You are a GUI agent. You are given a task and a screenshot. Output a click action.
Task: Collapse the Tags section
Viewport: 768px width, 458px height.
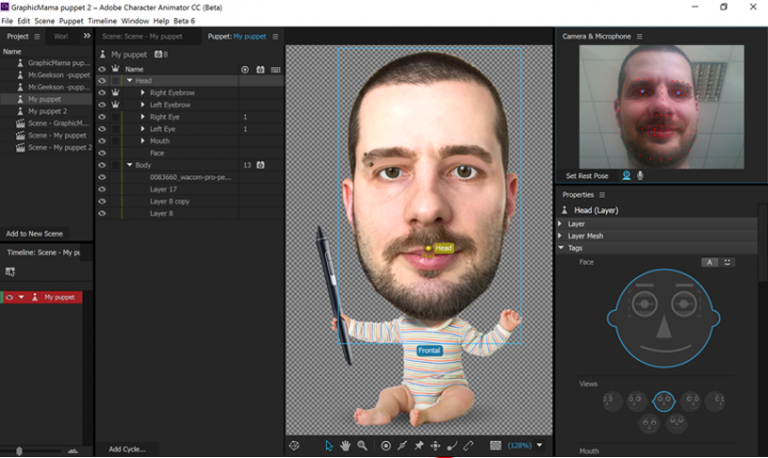[x=561, y=248]
